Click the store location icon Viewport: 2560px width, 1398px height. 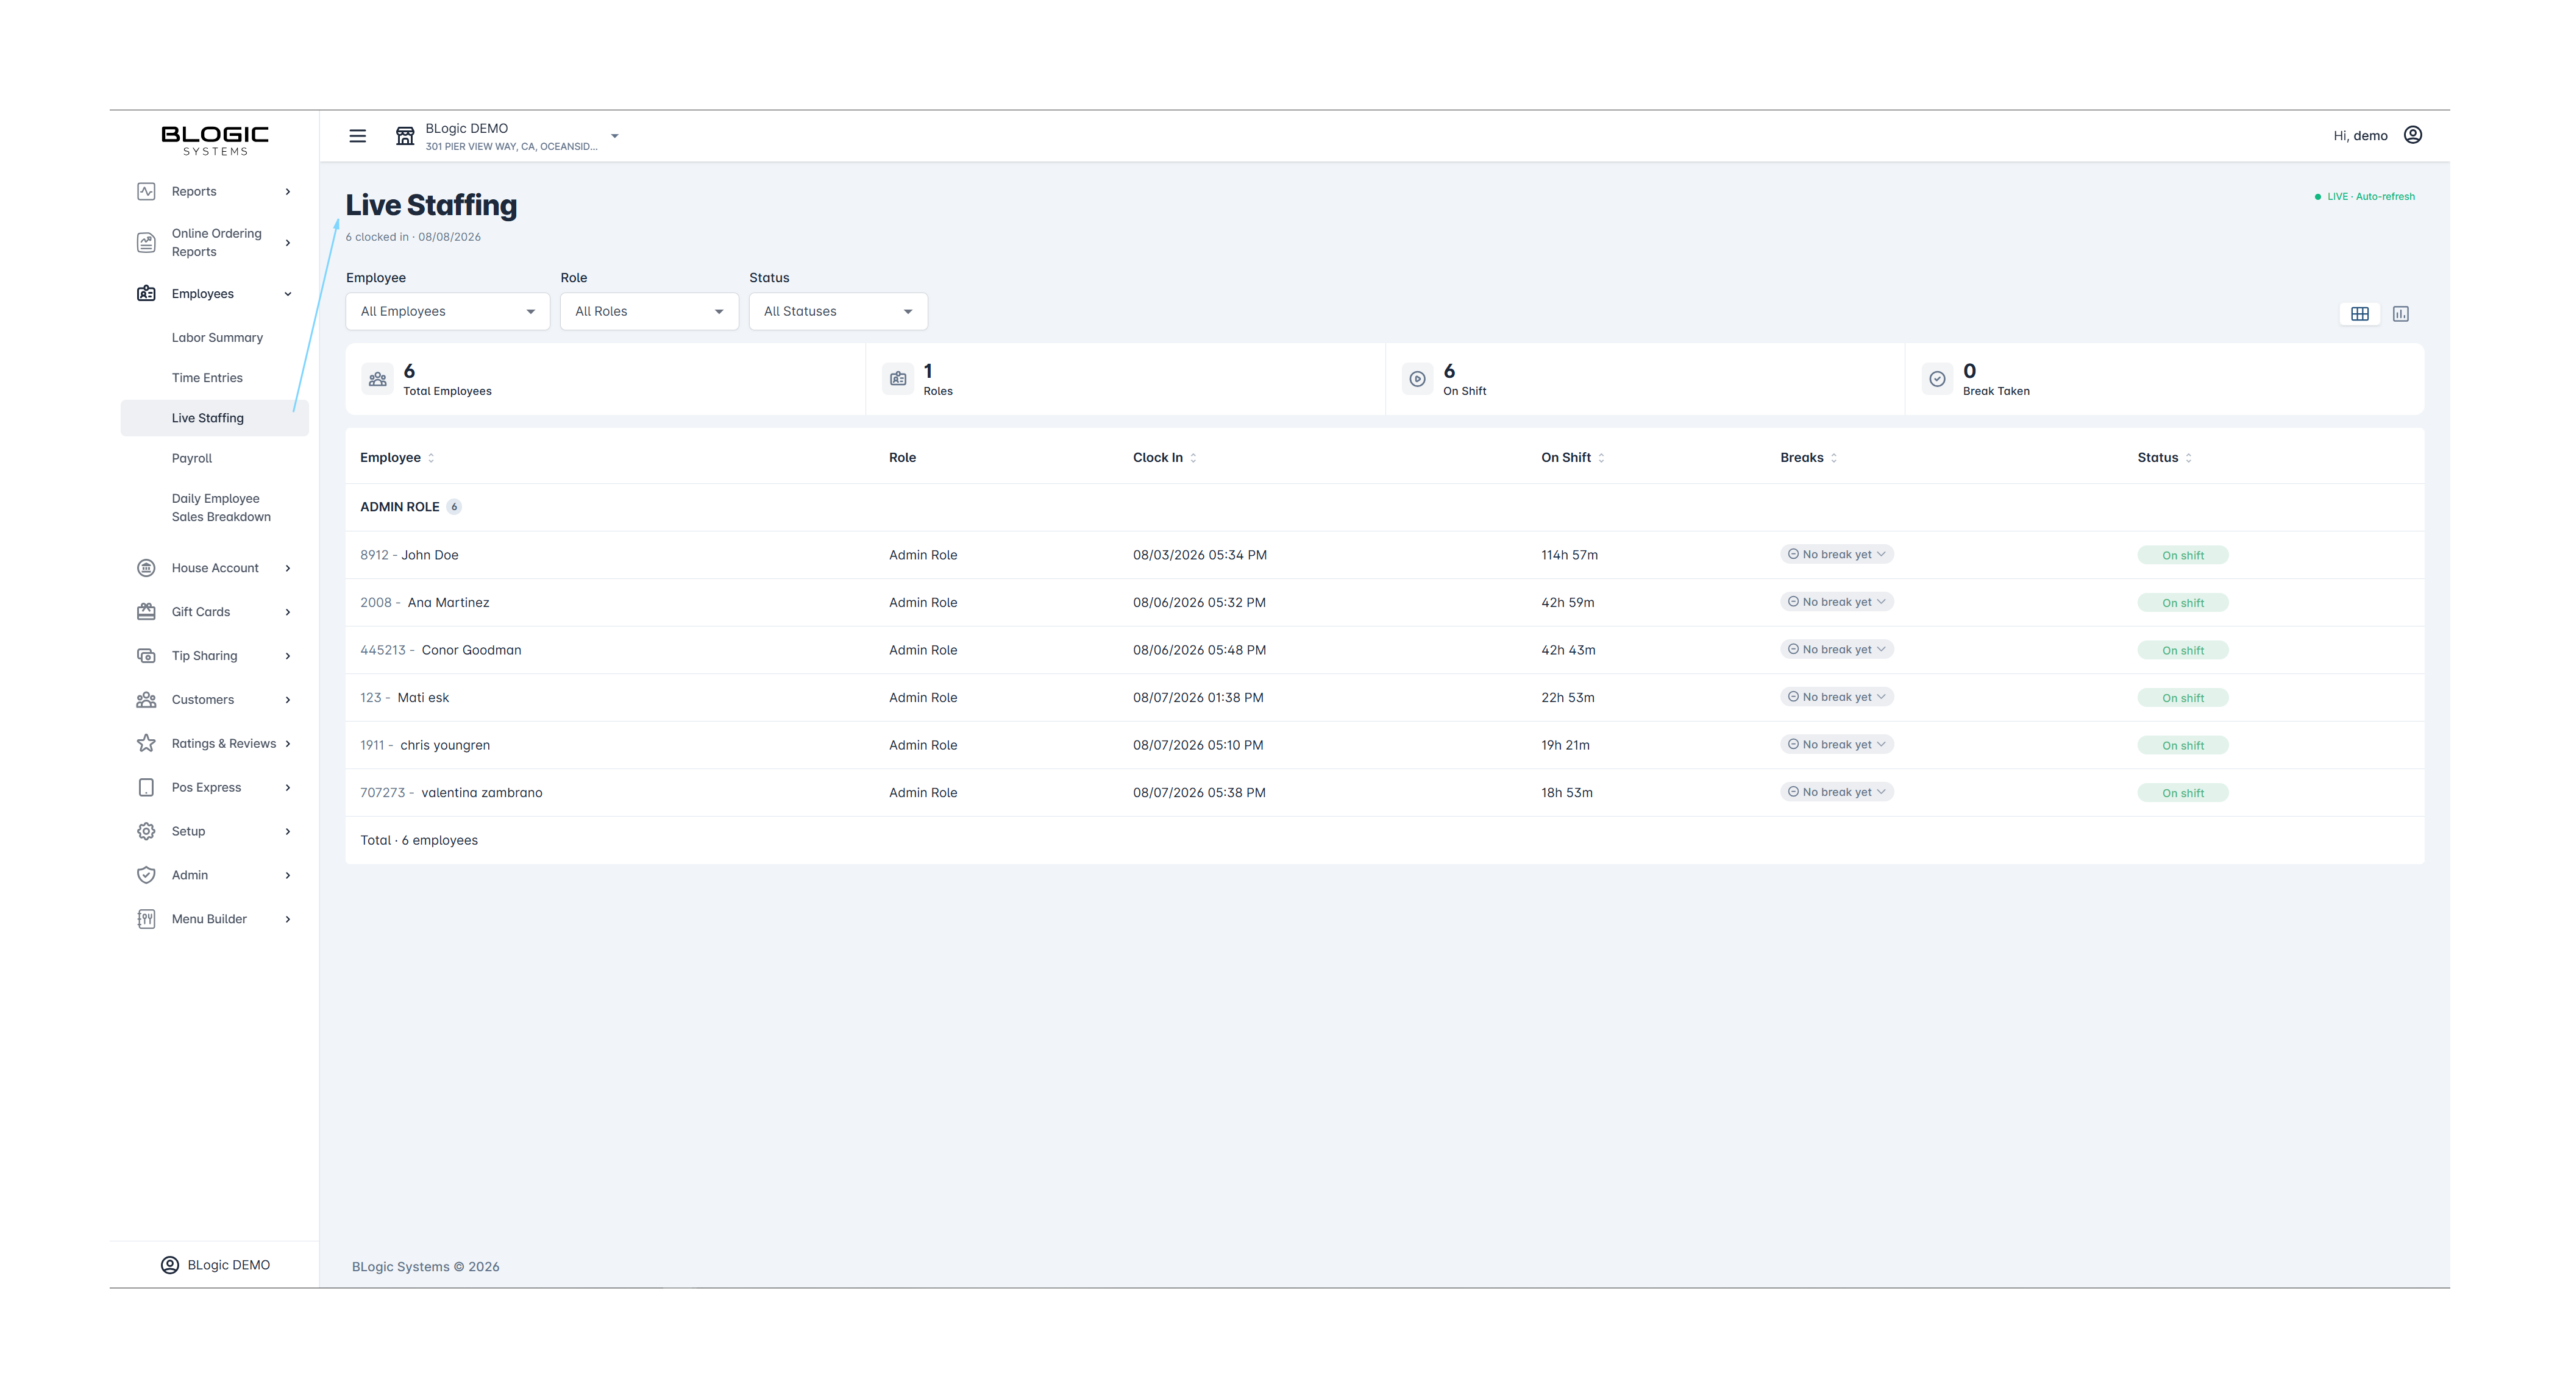(x=405, y=136)
